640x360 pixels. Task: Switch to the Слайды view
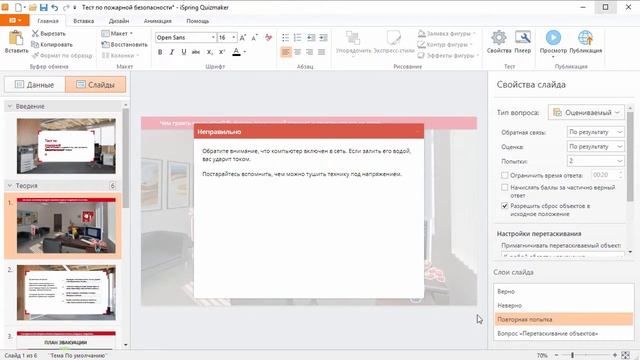pyautogui.click(x=96, y=84)
